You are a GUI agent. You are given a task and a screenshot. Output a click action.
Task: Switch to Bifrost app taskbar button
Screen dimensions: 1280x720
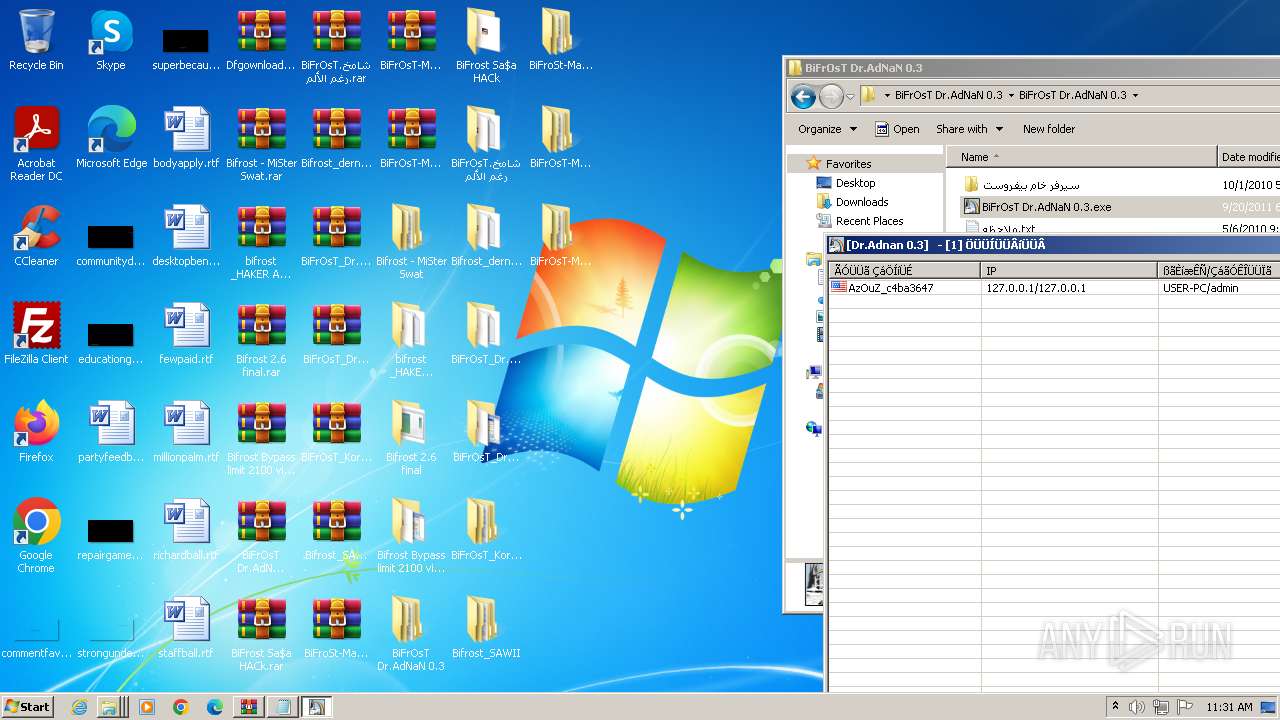click(316, 707)
